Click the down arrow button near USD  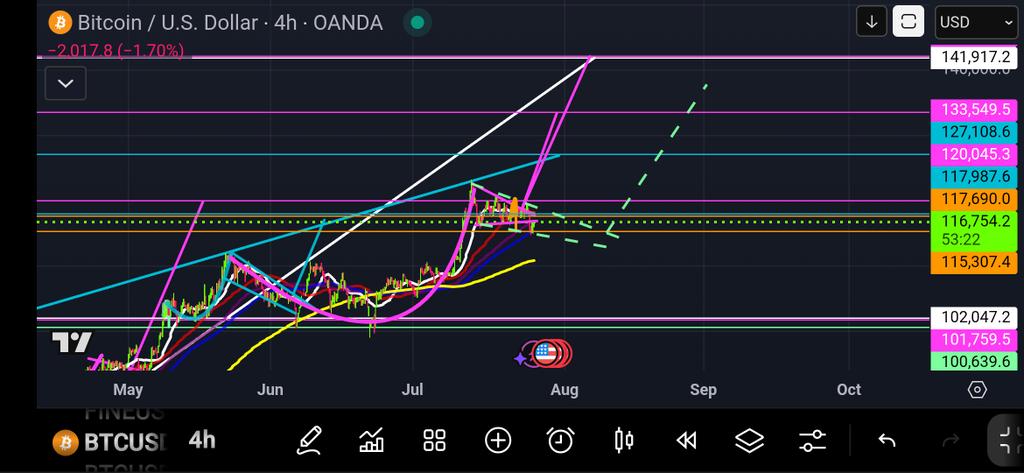(871, 22)
